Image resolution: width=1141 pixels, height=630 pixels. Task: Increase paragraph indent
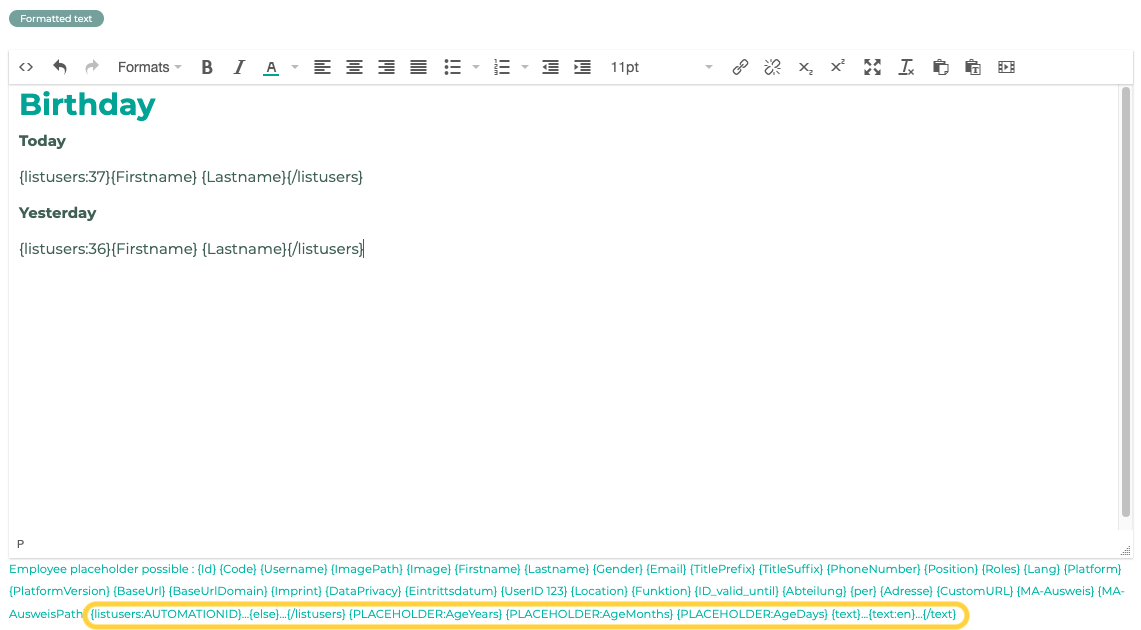[582, 67]
